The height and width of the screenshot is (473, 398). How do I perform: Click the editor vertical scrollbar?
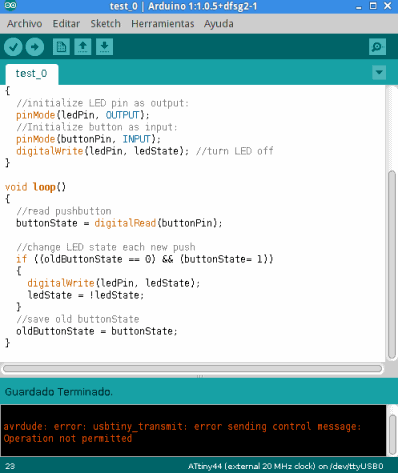click(x=392, y=265)
